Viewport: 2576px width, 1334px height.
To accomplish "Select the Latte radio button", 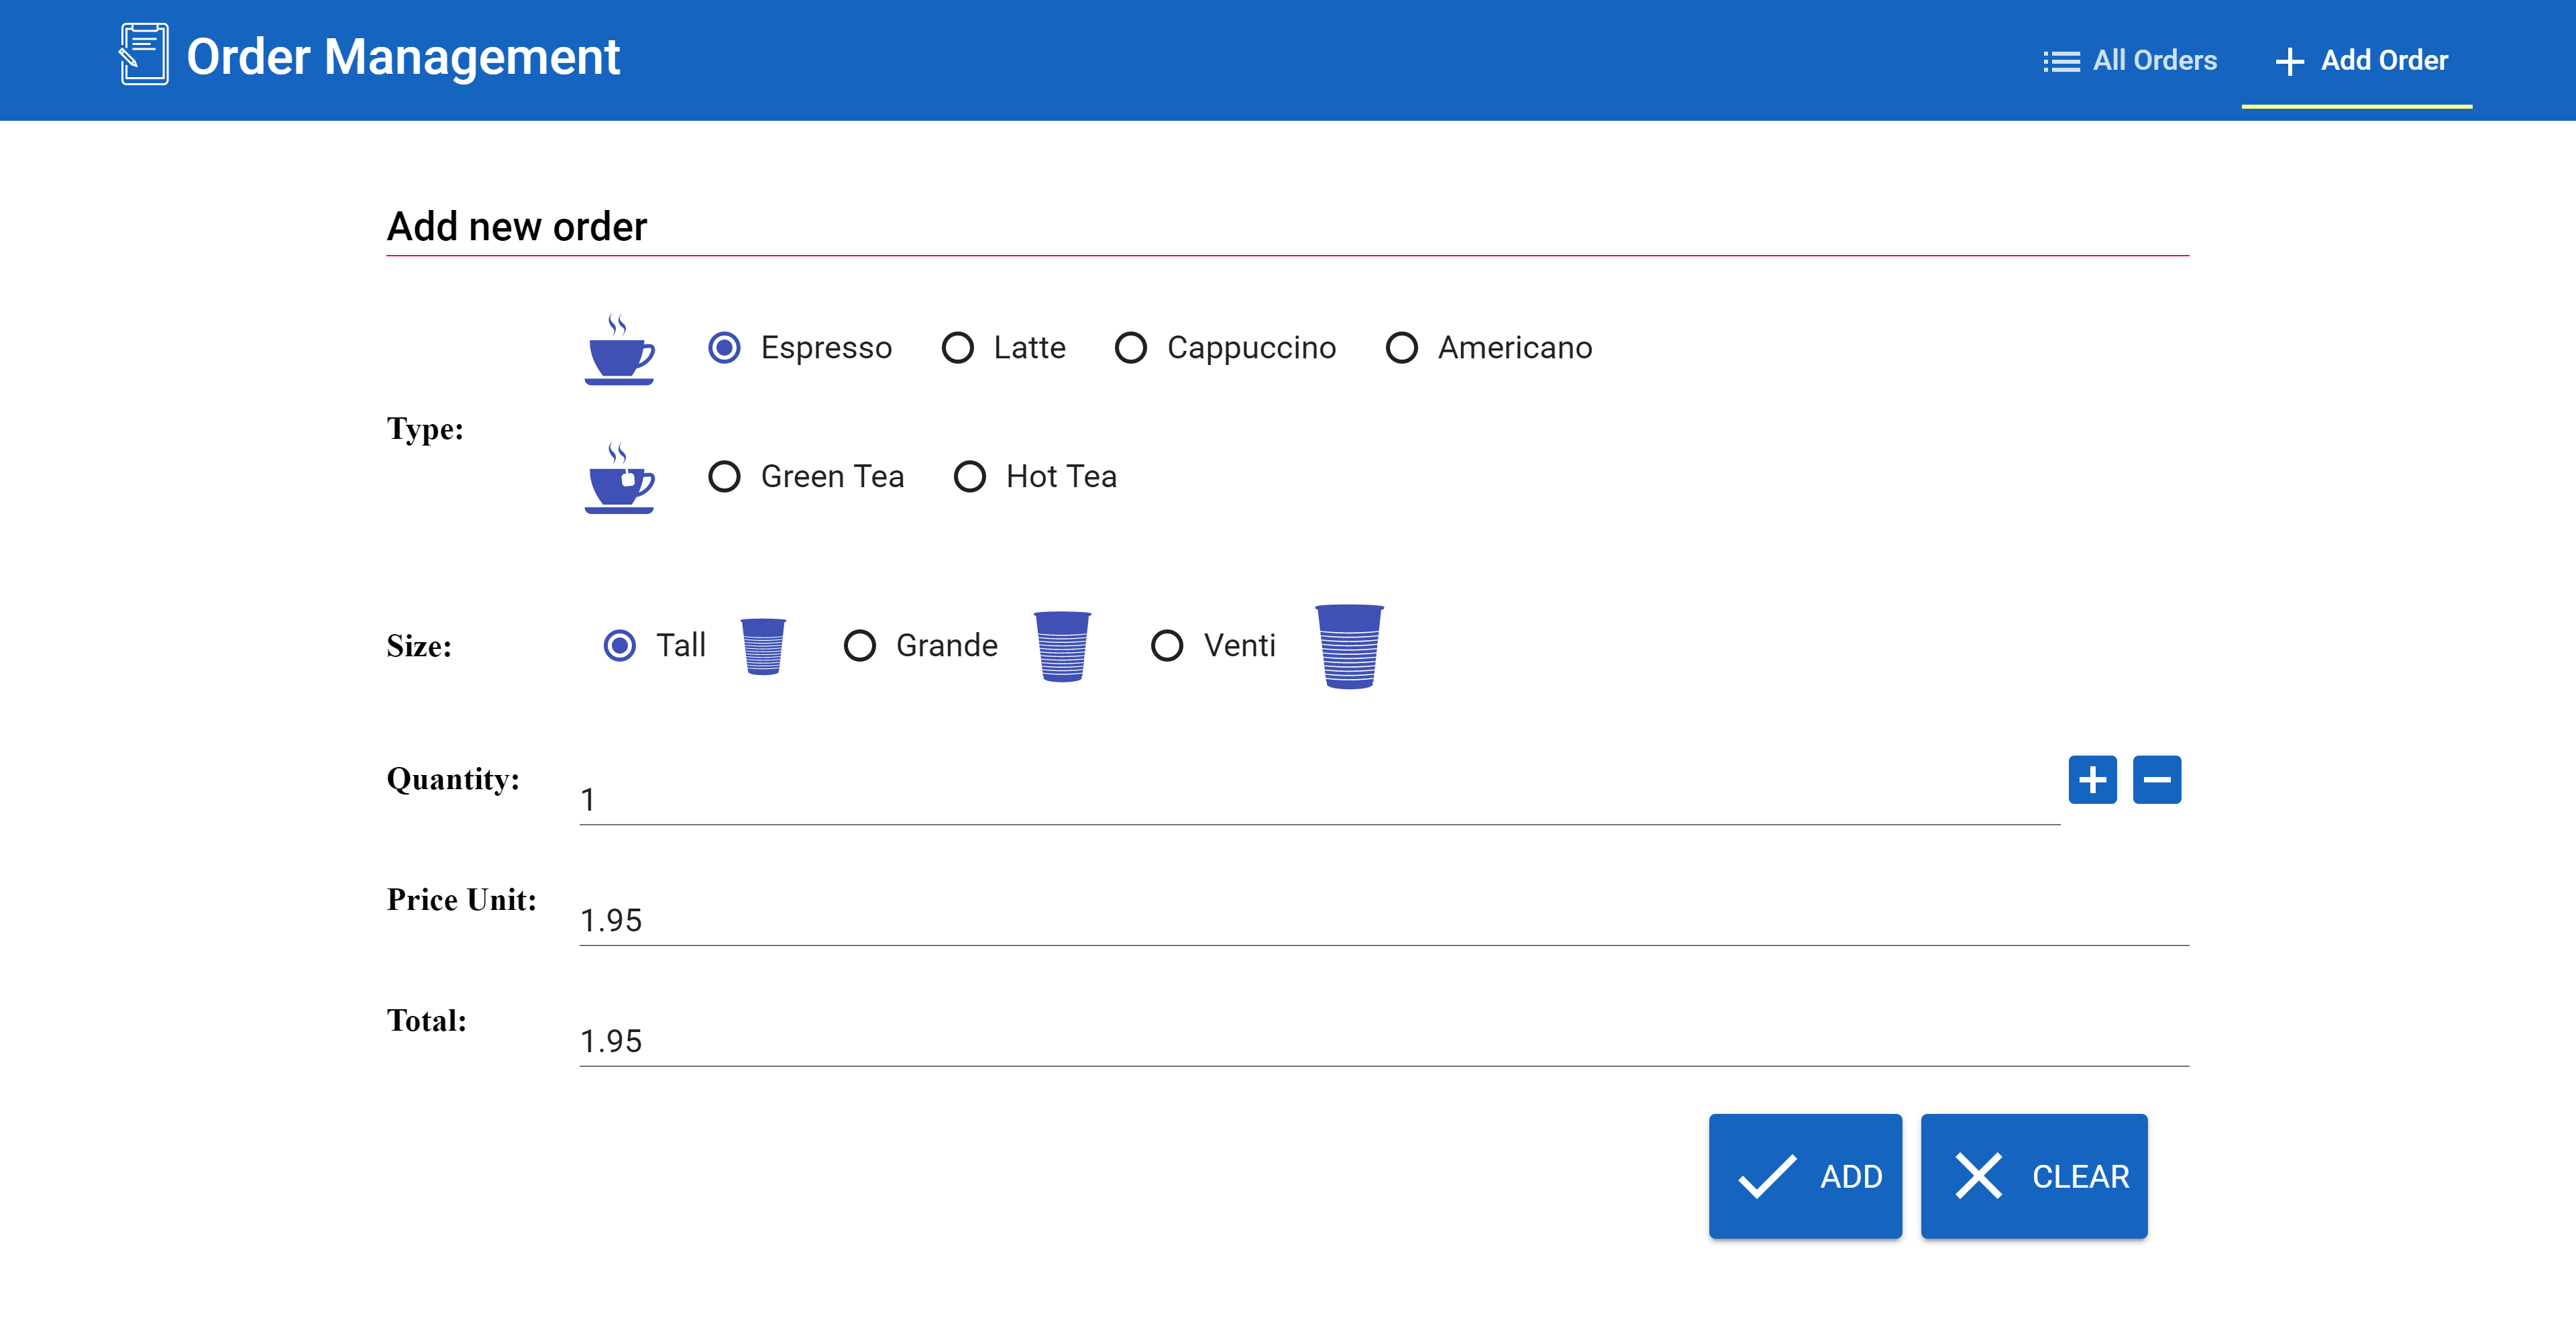I will click(x=958, y=348).
